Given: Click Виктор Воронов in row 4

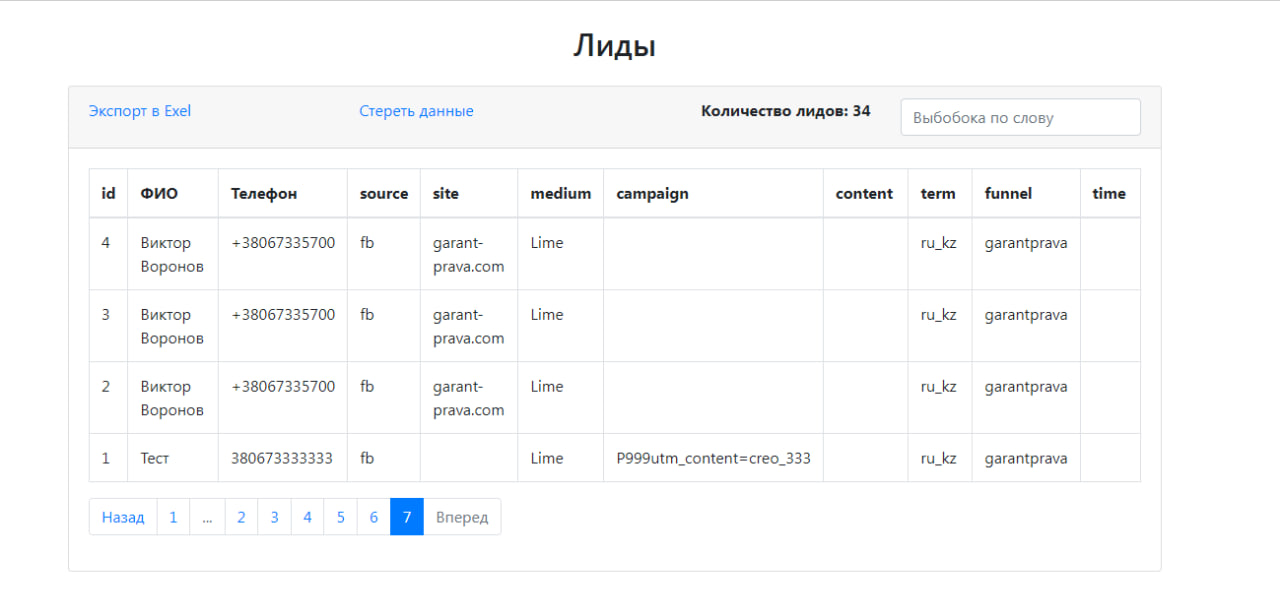Looking at the screenshot, I should tap(172, 255).
